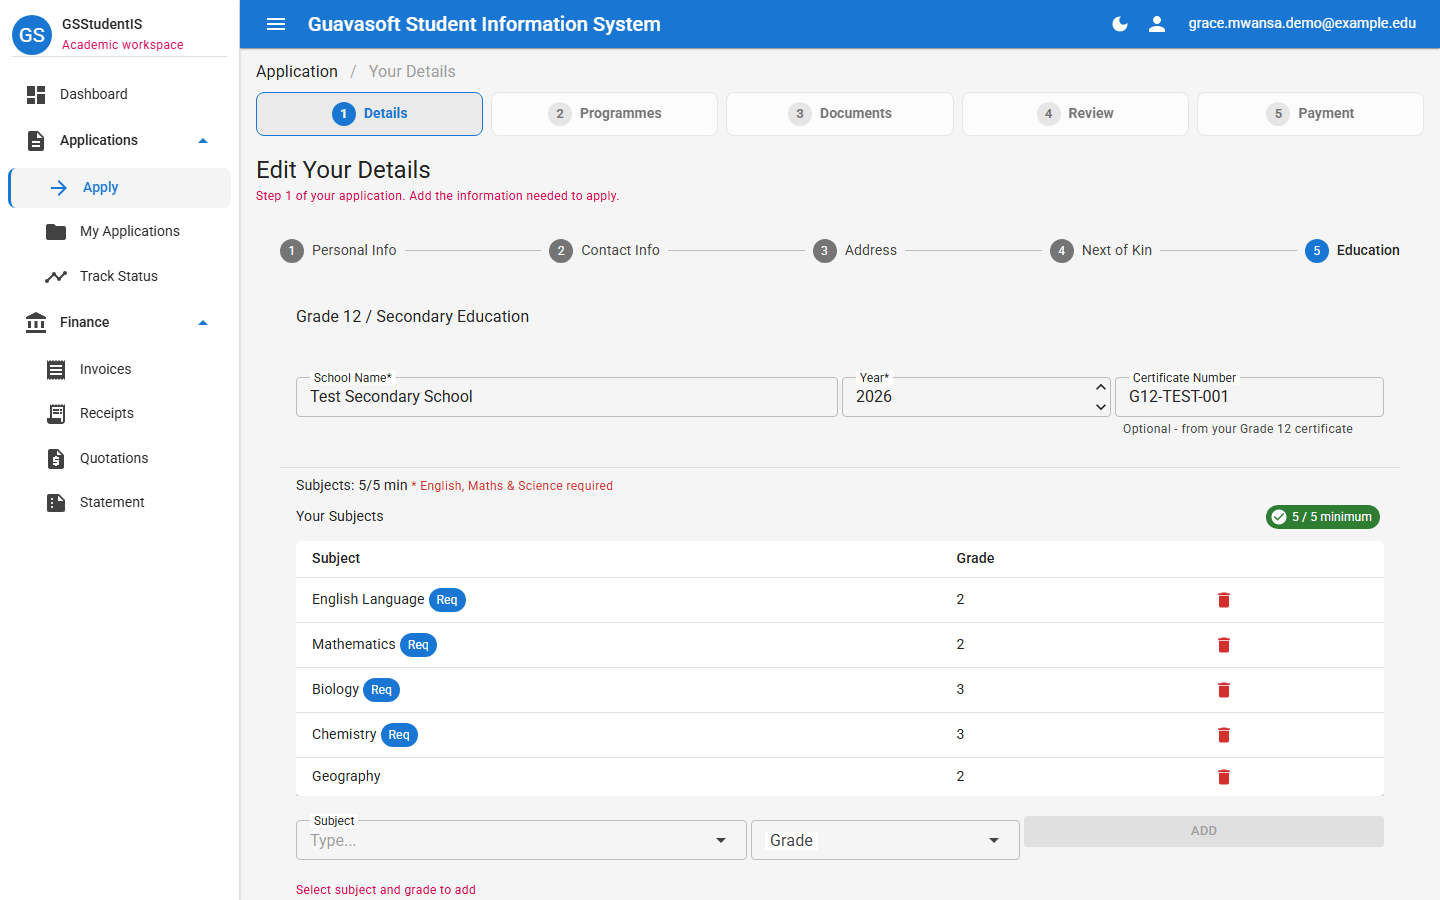The width and height of the screenshot is (1440, 900).
Task: Click Application breadcrumb link
Action: pyautogui.click(x=297, y=72)
